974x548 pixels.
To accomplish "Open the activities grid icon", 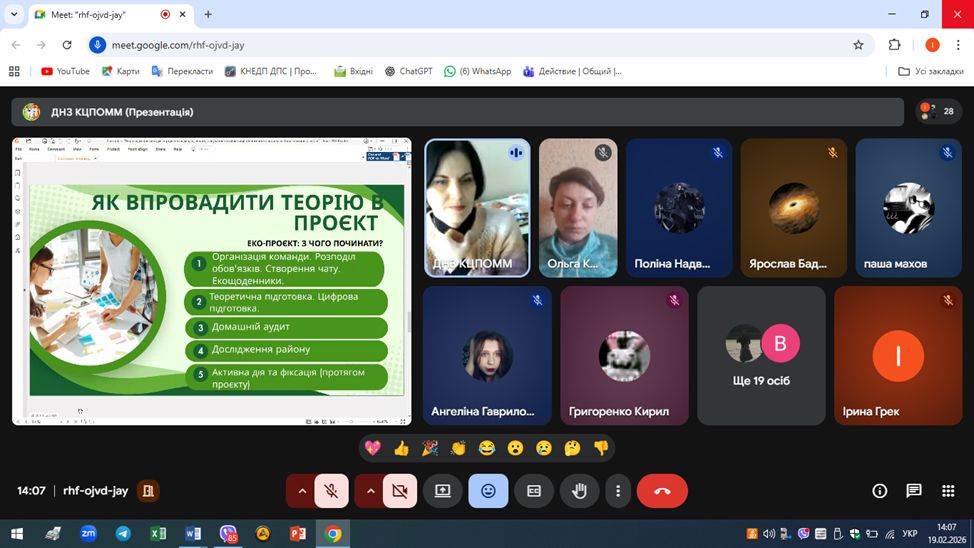I will (948, 491).
